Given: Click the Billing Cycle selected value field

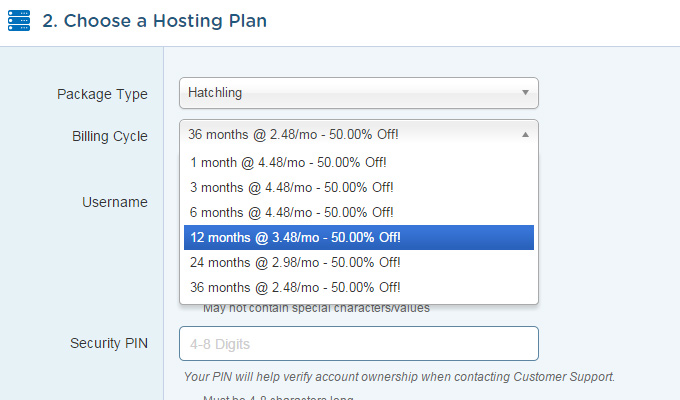Looking at the screenshot, I should 359,134.
